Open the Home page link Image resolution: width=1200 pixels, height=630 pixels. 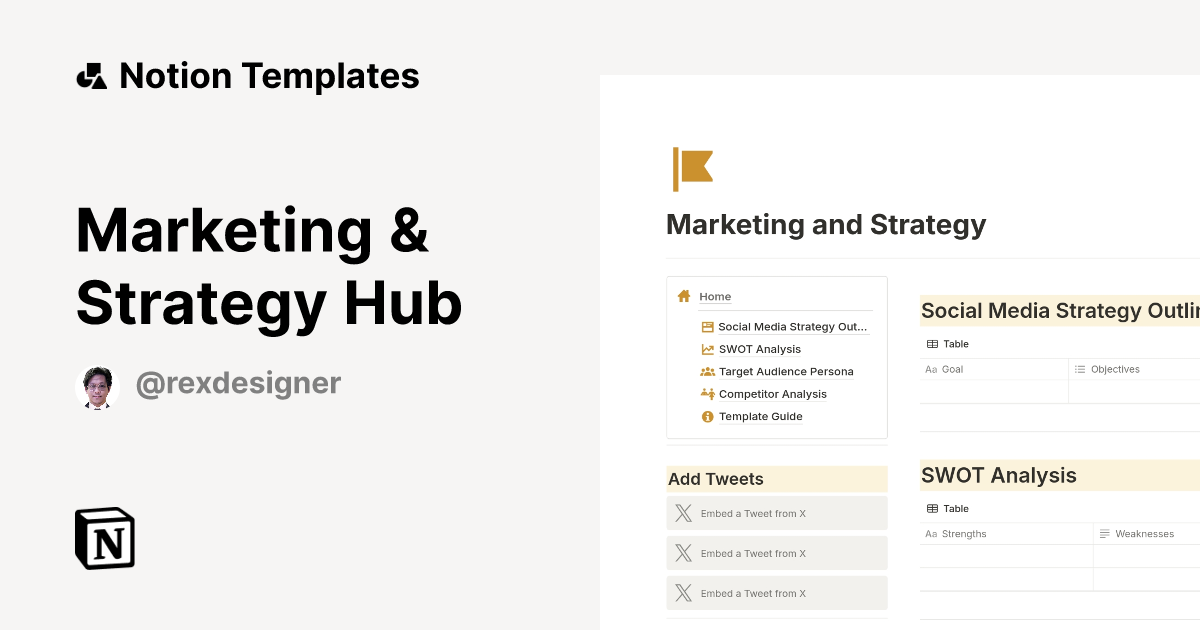point(715,296)
